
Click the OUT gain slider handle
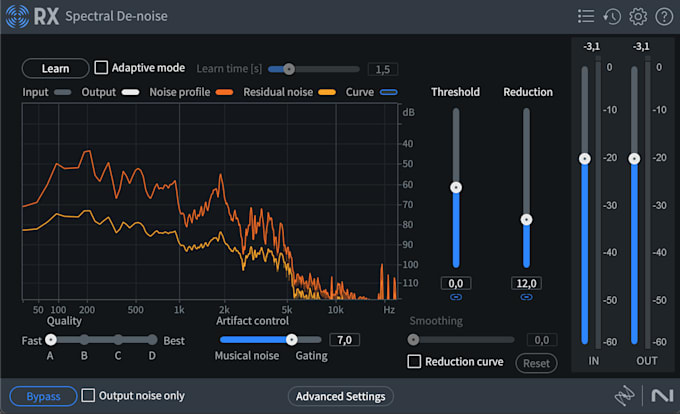pyautogui.click(x=634, y=159)
